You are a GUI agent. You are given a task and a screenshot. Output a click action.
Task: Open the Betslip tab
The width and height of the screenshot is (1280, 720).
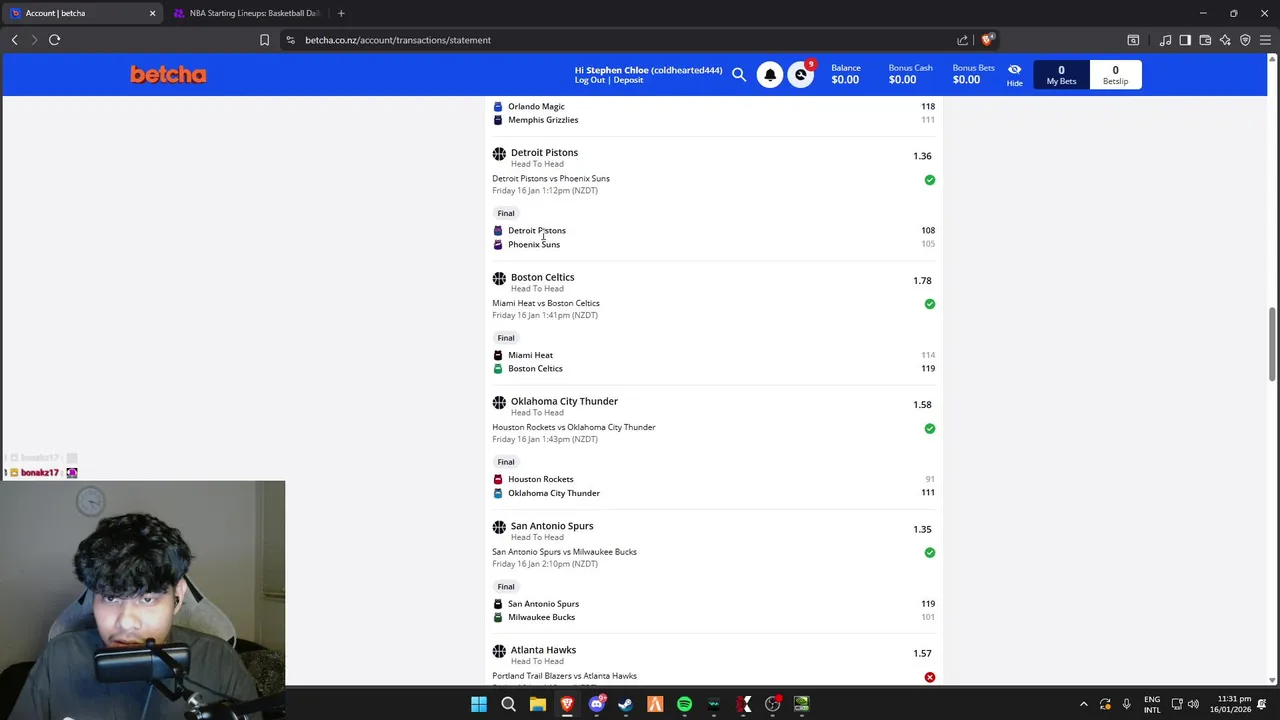coord(1115,75)
